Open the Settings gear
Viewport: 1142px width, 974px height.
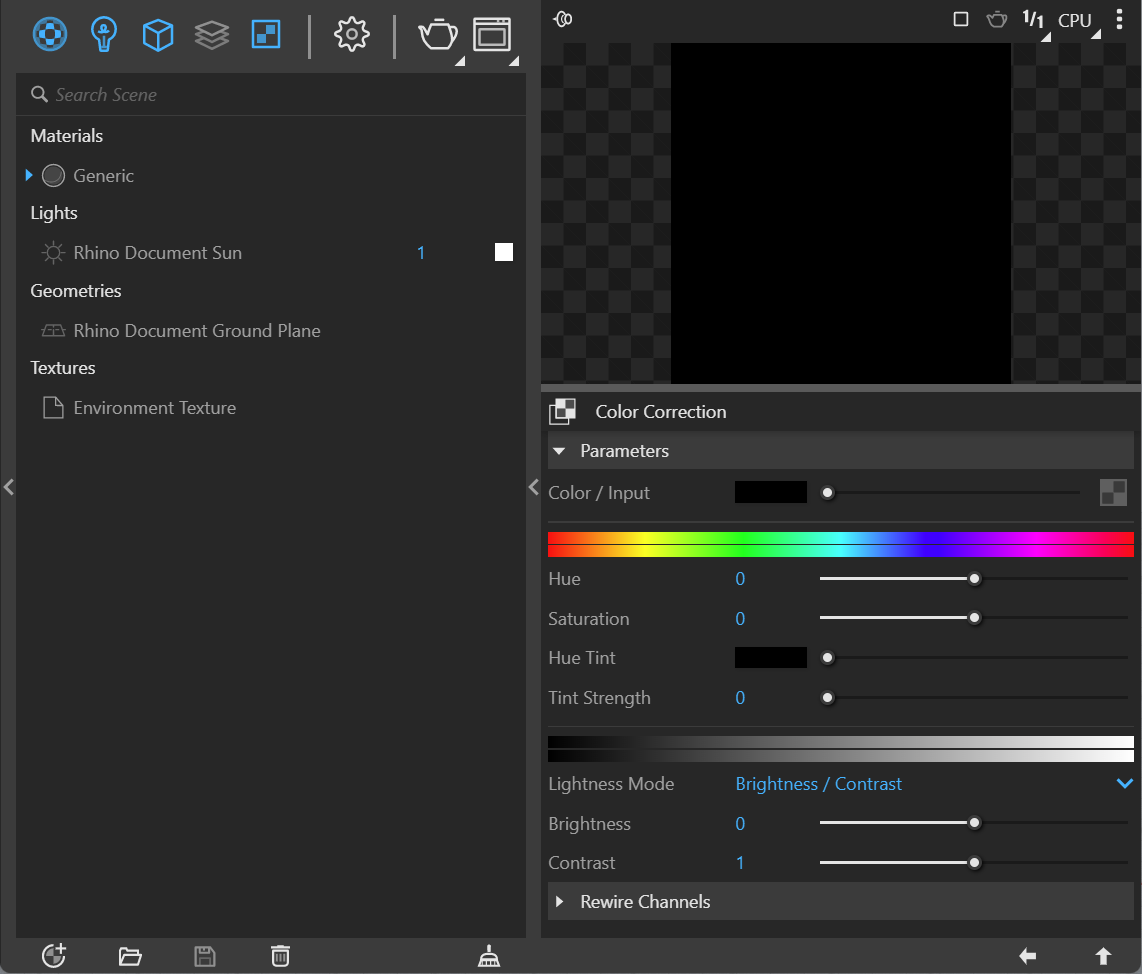(x=352, y=34)
